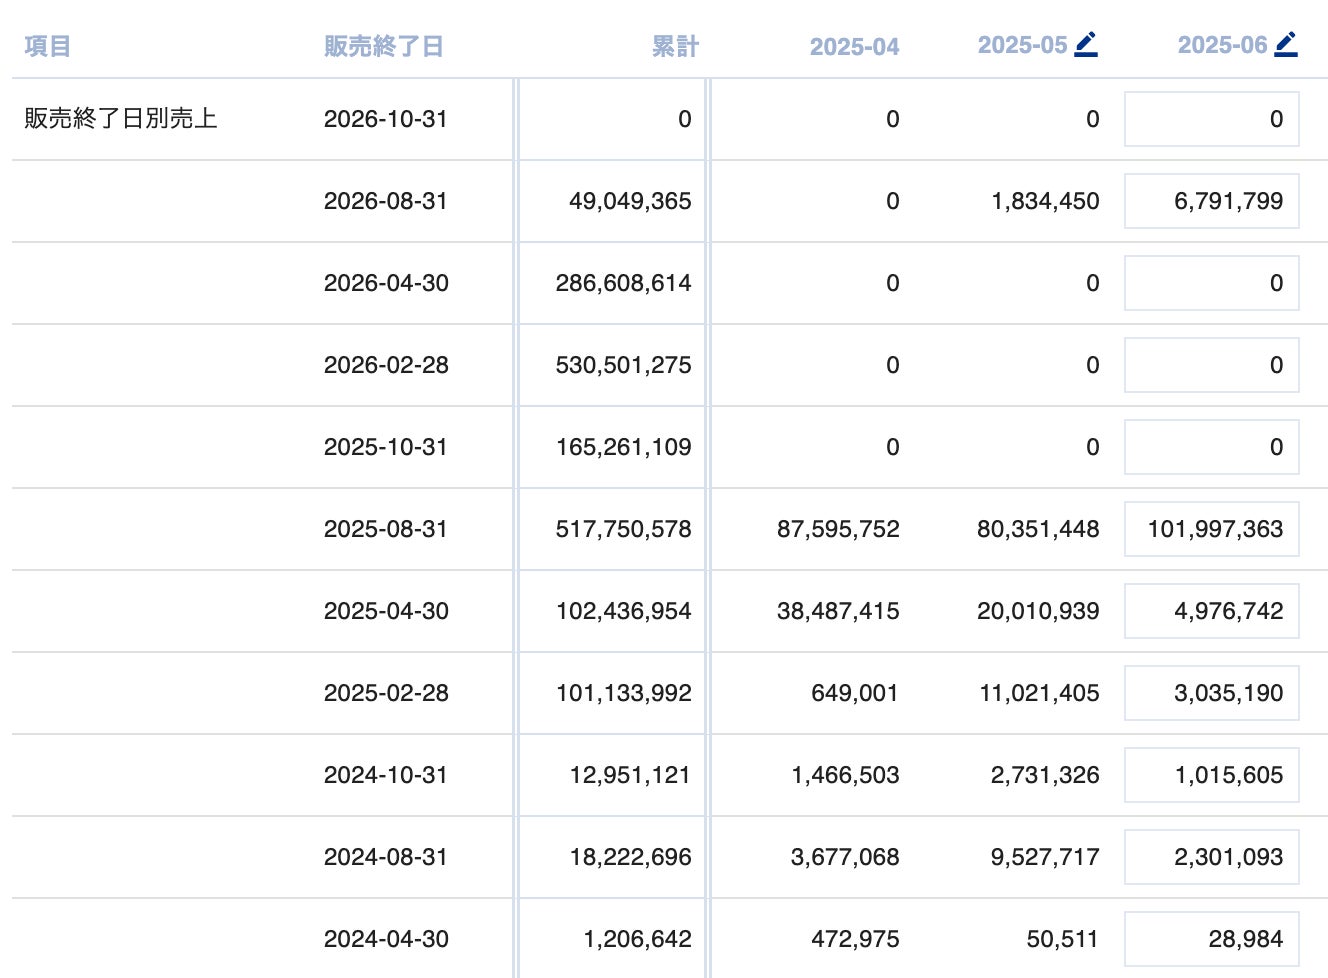Edit the input showing 2,301,093
The height and width of the screenshot is (978, 1328).
pyautogui.click(x=1211, y=857)
